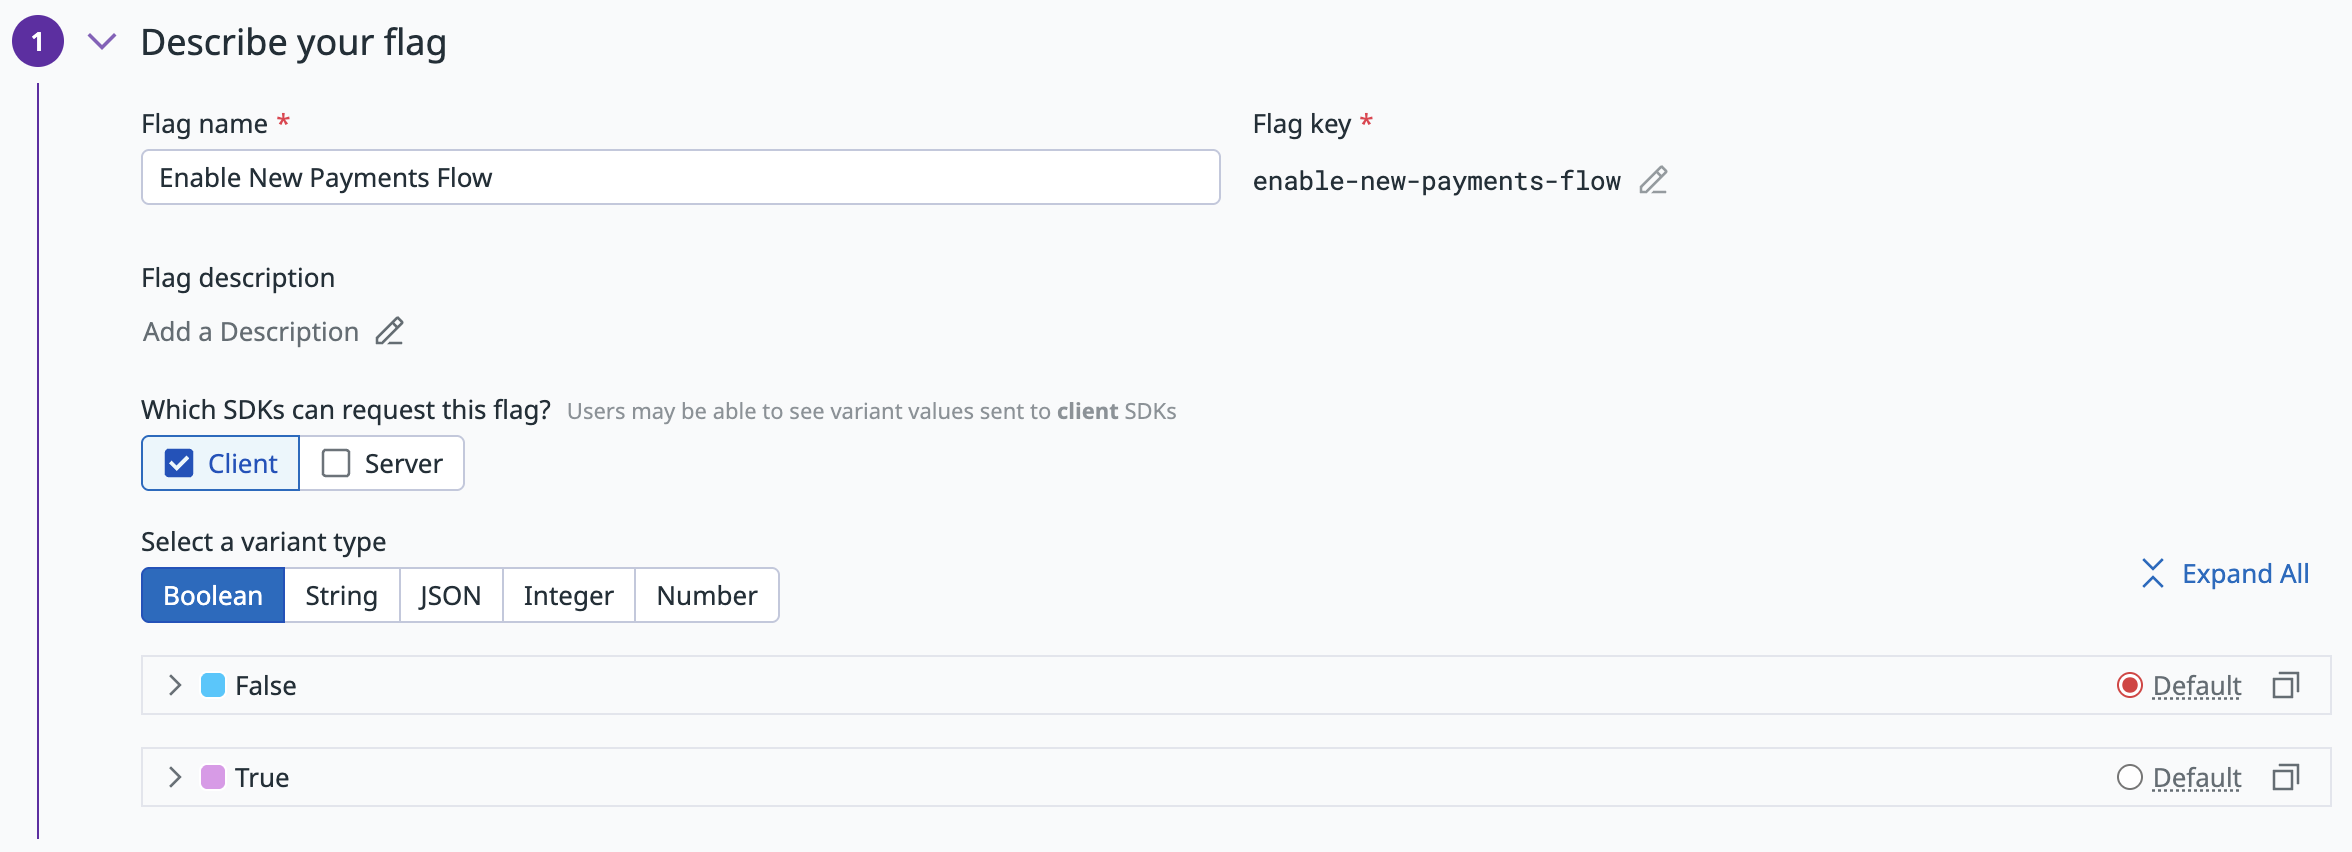Enable the Server SDK checkbox

(x=336, y=463)
